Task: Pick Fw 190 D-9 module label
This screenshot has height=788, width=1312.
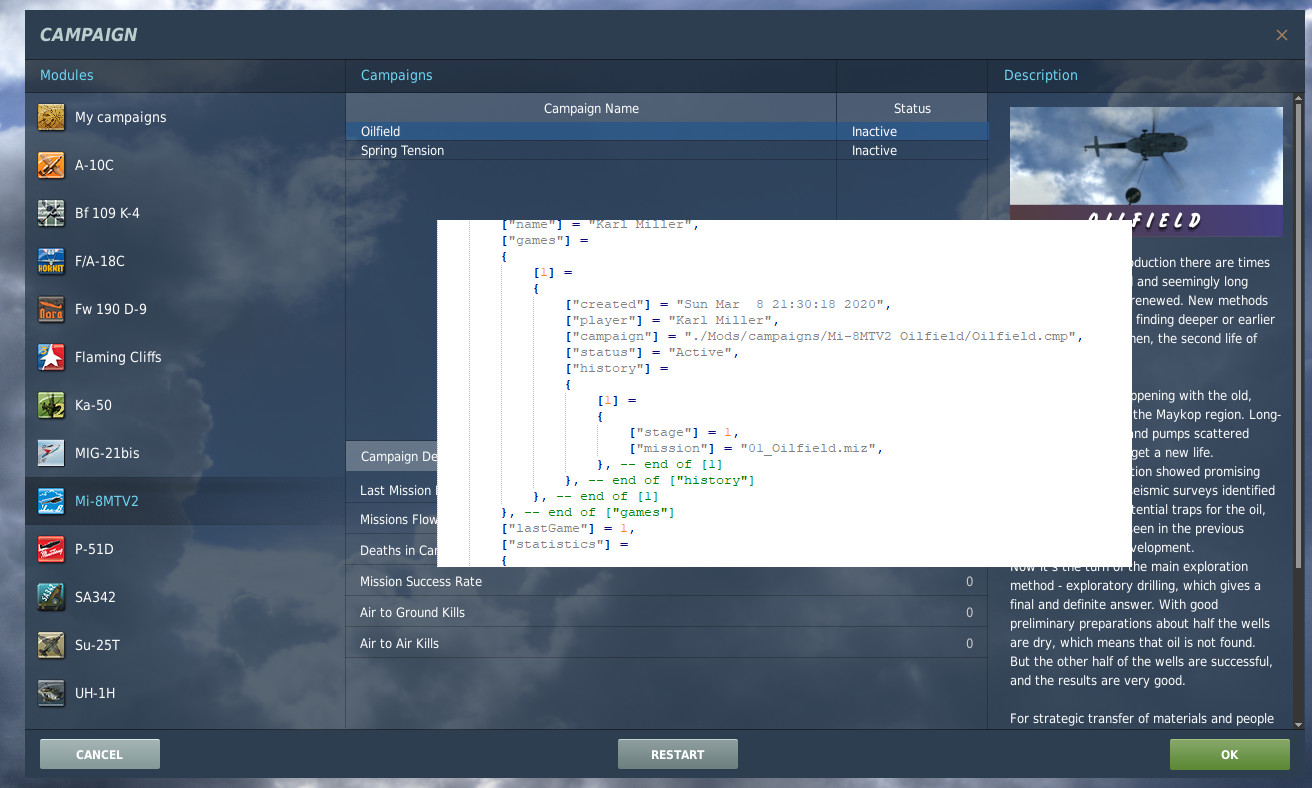Action: [x=111, y=309]
